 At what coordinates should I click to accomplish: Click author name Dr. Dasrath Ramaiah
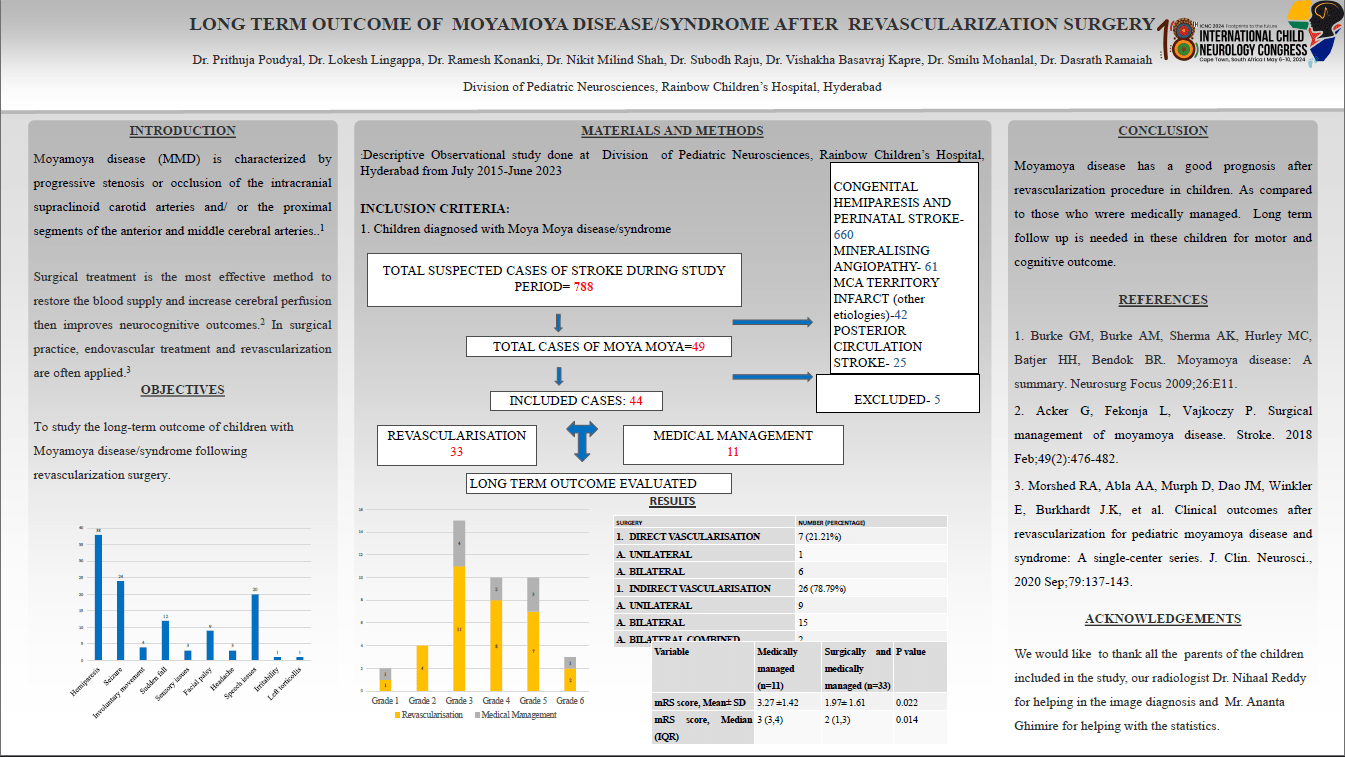point(1096,60)
